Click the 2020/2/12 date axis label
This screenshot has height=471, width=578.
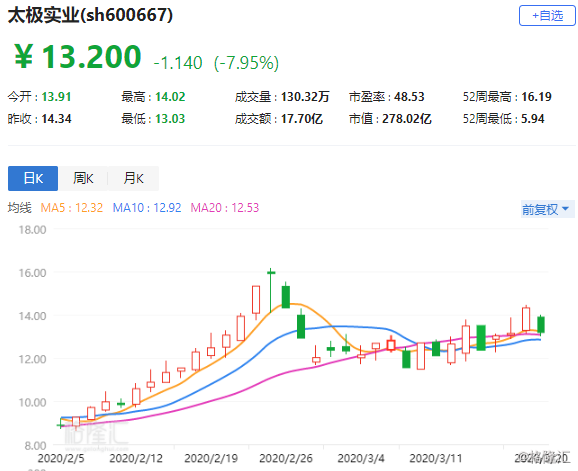tap(136, 458)
